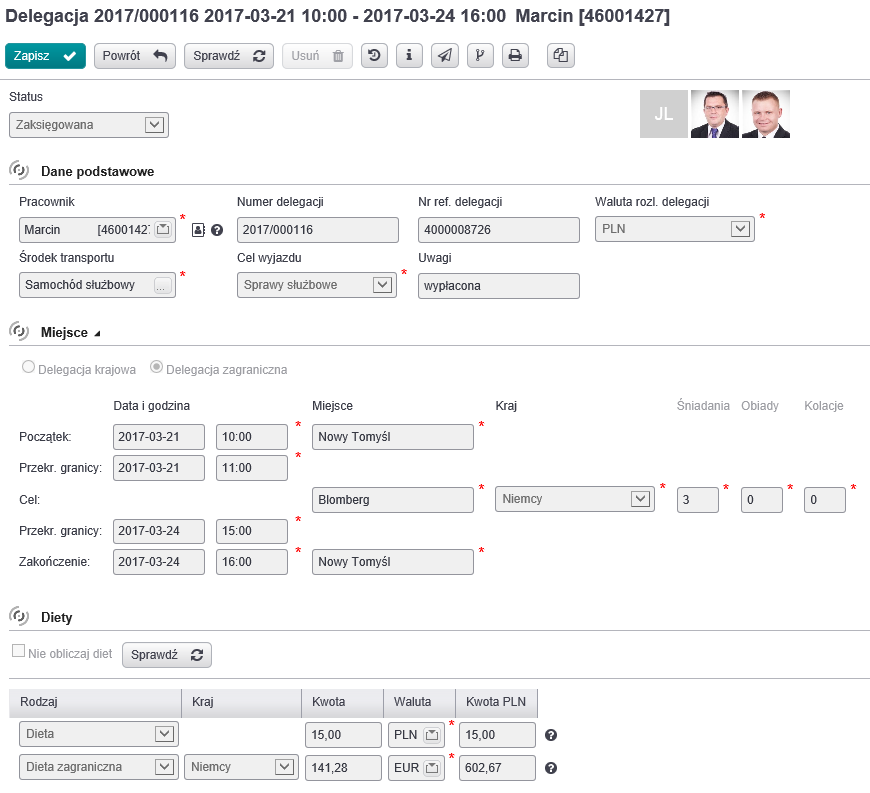Click the information icon in the toolbar
Viewport: 870px width, 793px height.
[x=409, y=56]
